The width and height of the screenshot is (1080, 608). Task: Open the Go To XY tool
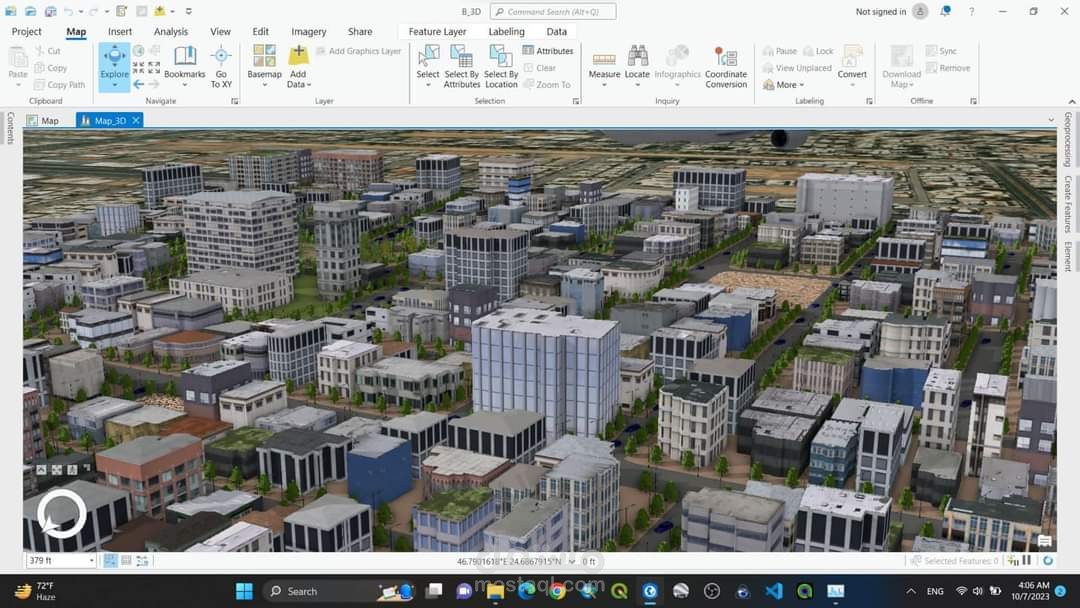tap(221, 66)
